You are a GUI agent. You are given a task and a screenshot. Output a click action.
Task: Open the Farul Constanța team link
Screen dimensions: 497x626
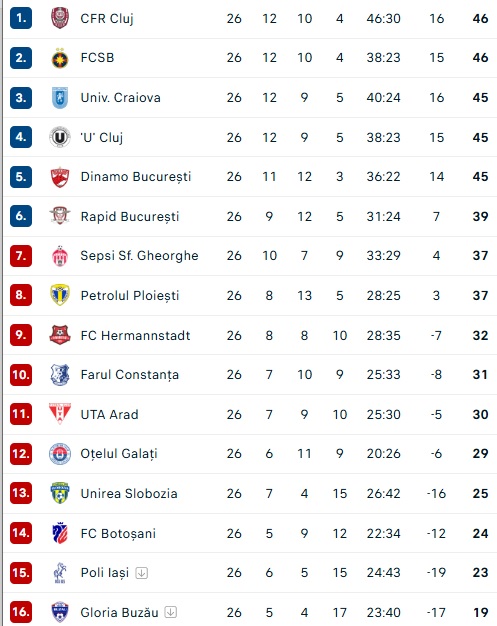[130, 375]
